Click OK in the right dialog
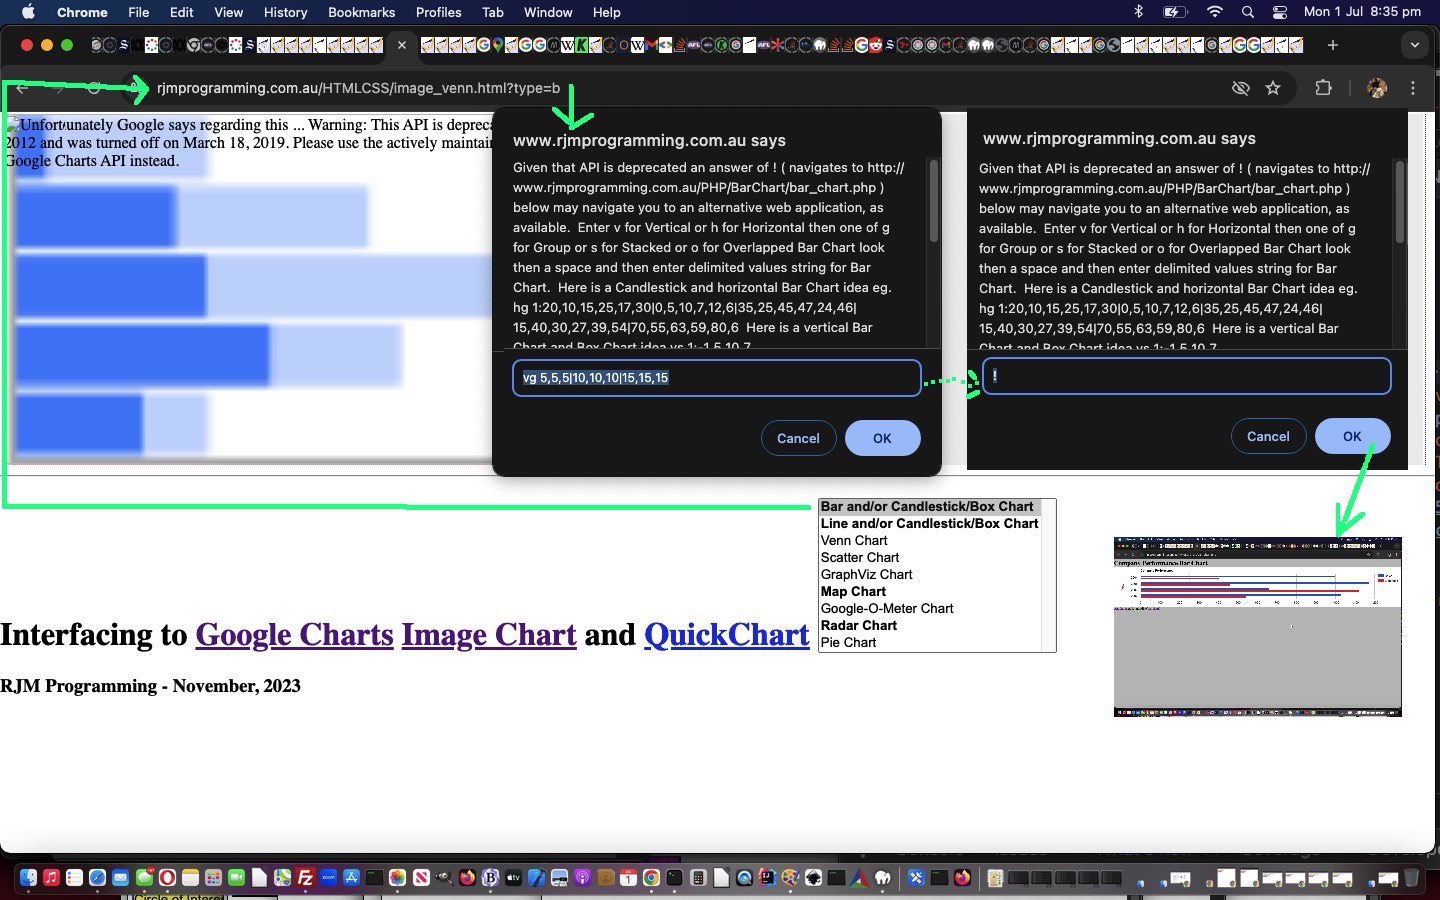 (x=1352, y=436)
